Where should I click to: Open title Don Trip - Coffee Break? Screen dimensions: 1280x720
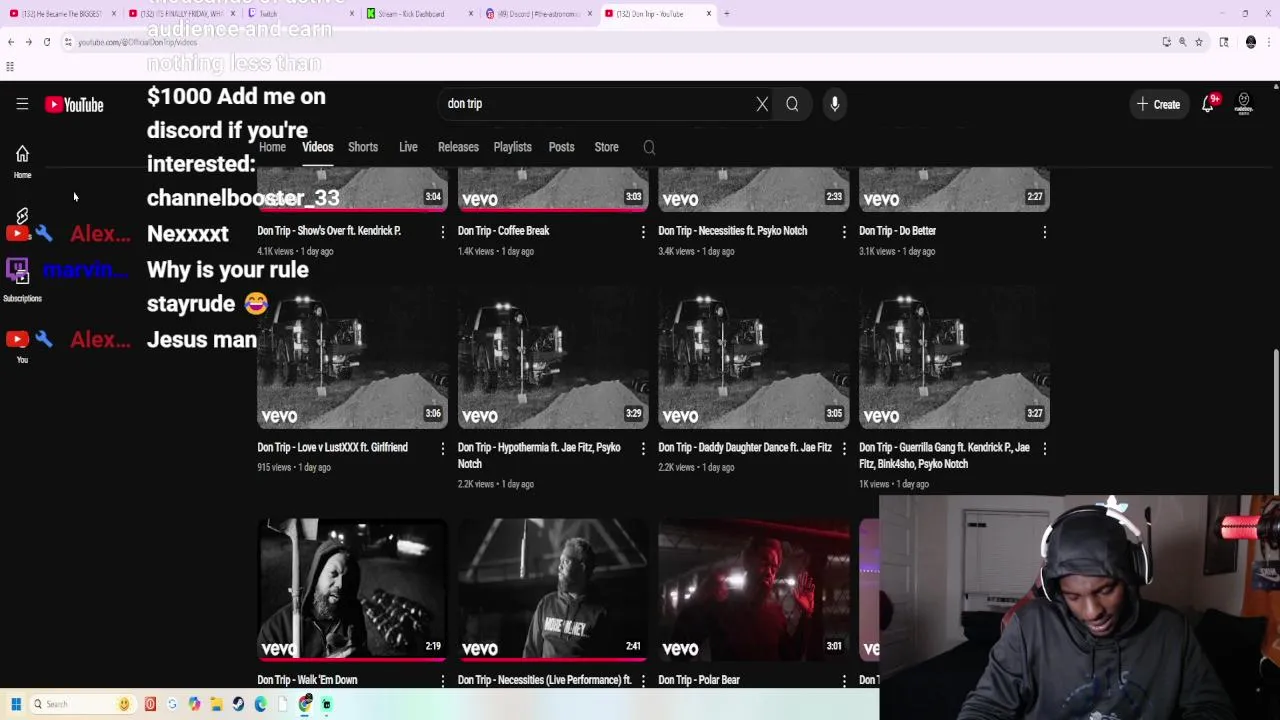(503, 231)
